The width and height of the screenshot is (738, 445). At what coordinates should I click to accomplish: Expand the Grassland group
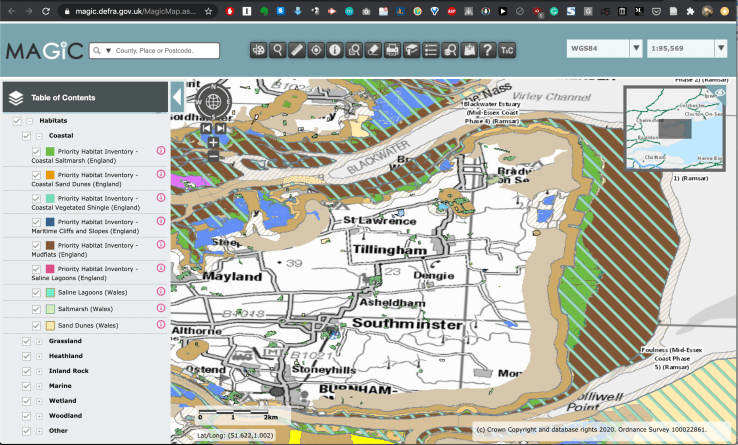click(x=39, y=341)
